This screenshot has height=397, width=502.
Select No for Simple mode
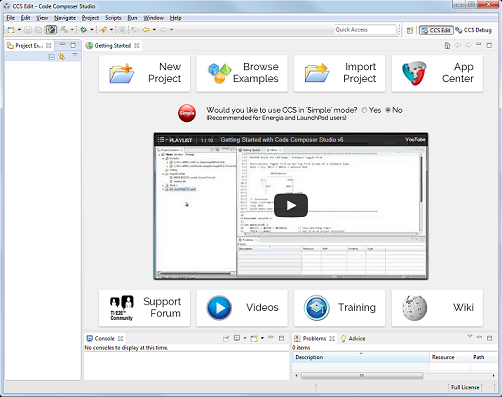388,110
